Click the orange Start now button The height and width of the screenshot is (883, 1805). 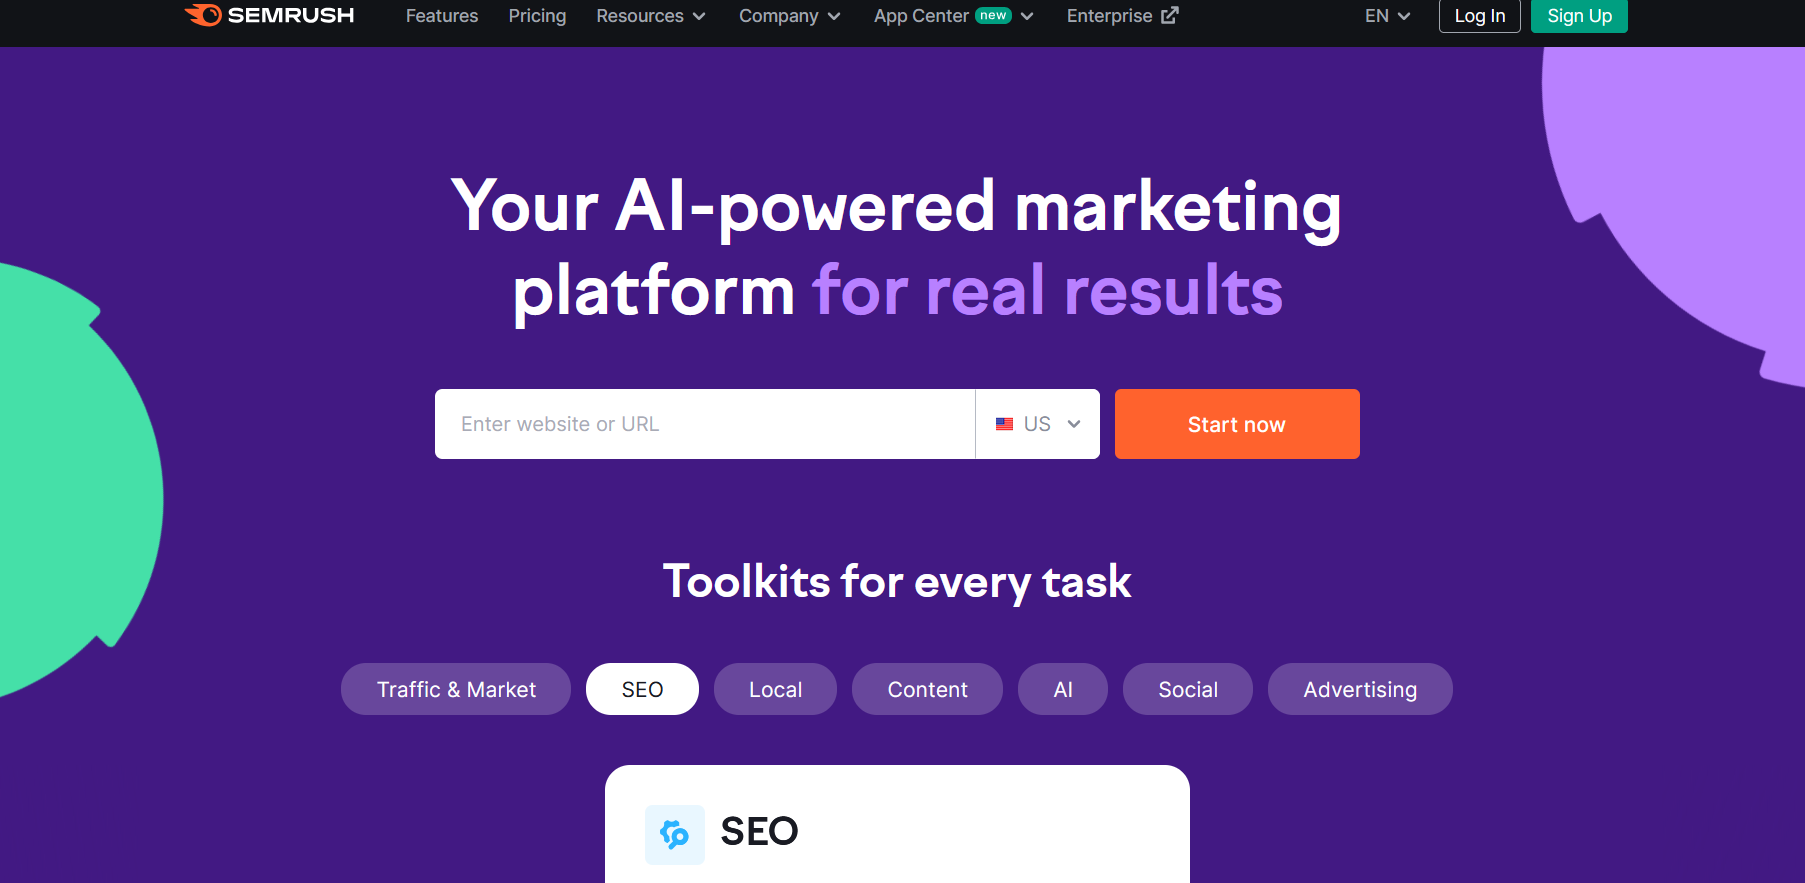(x=1237, y=424)
